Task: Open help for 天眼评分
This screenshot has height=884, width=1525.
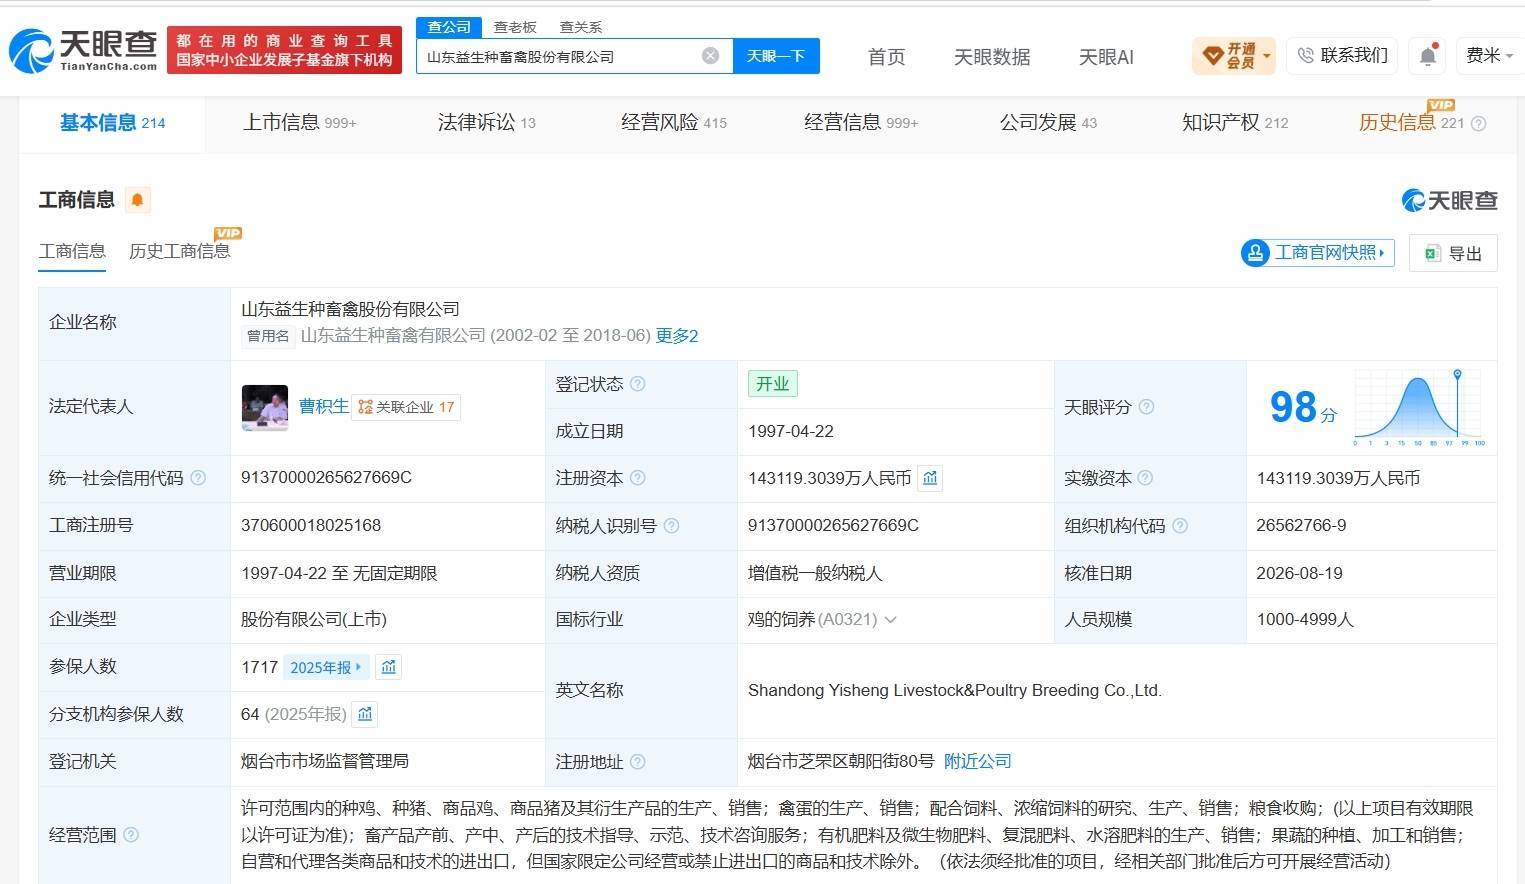Action: coord(1146,407)
